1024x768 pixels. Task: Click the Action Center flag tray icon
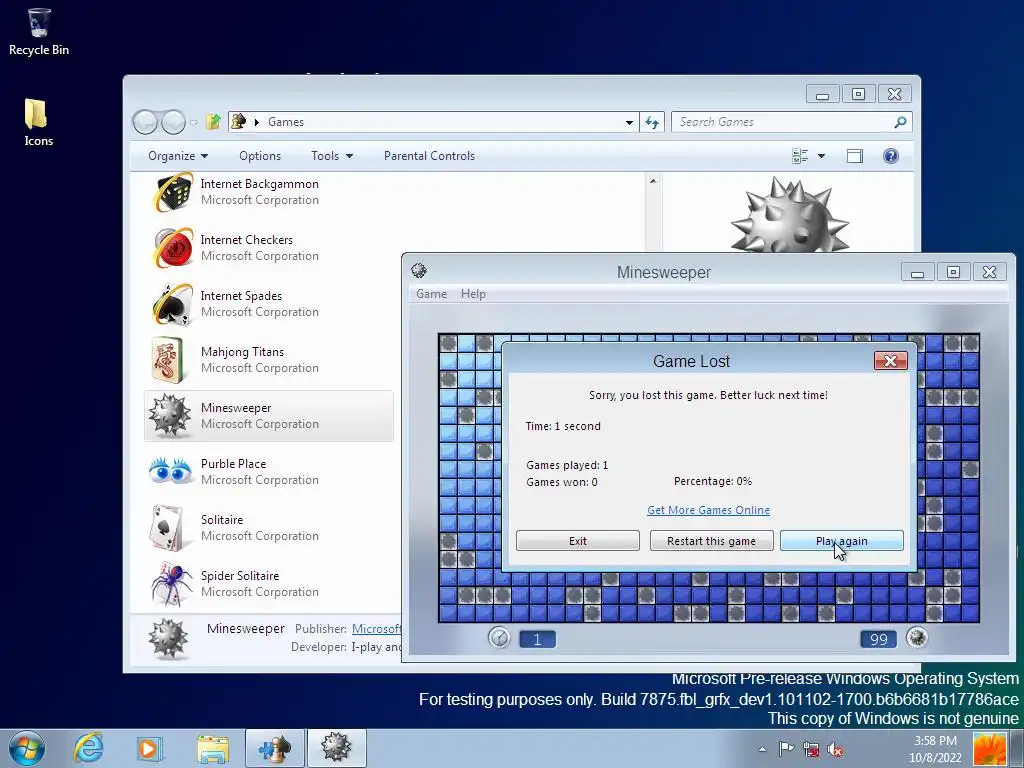786,749
